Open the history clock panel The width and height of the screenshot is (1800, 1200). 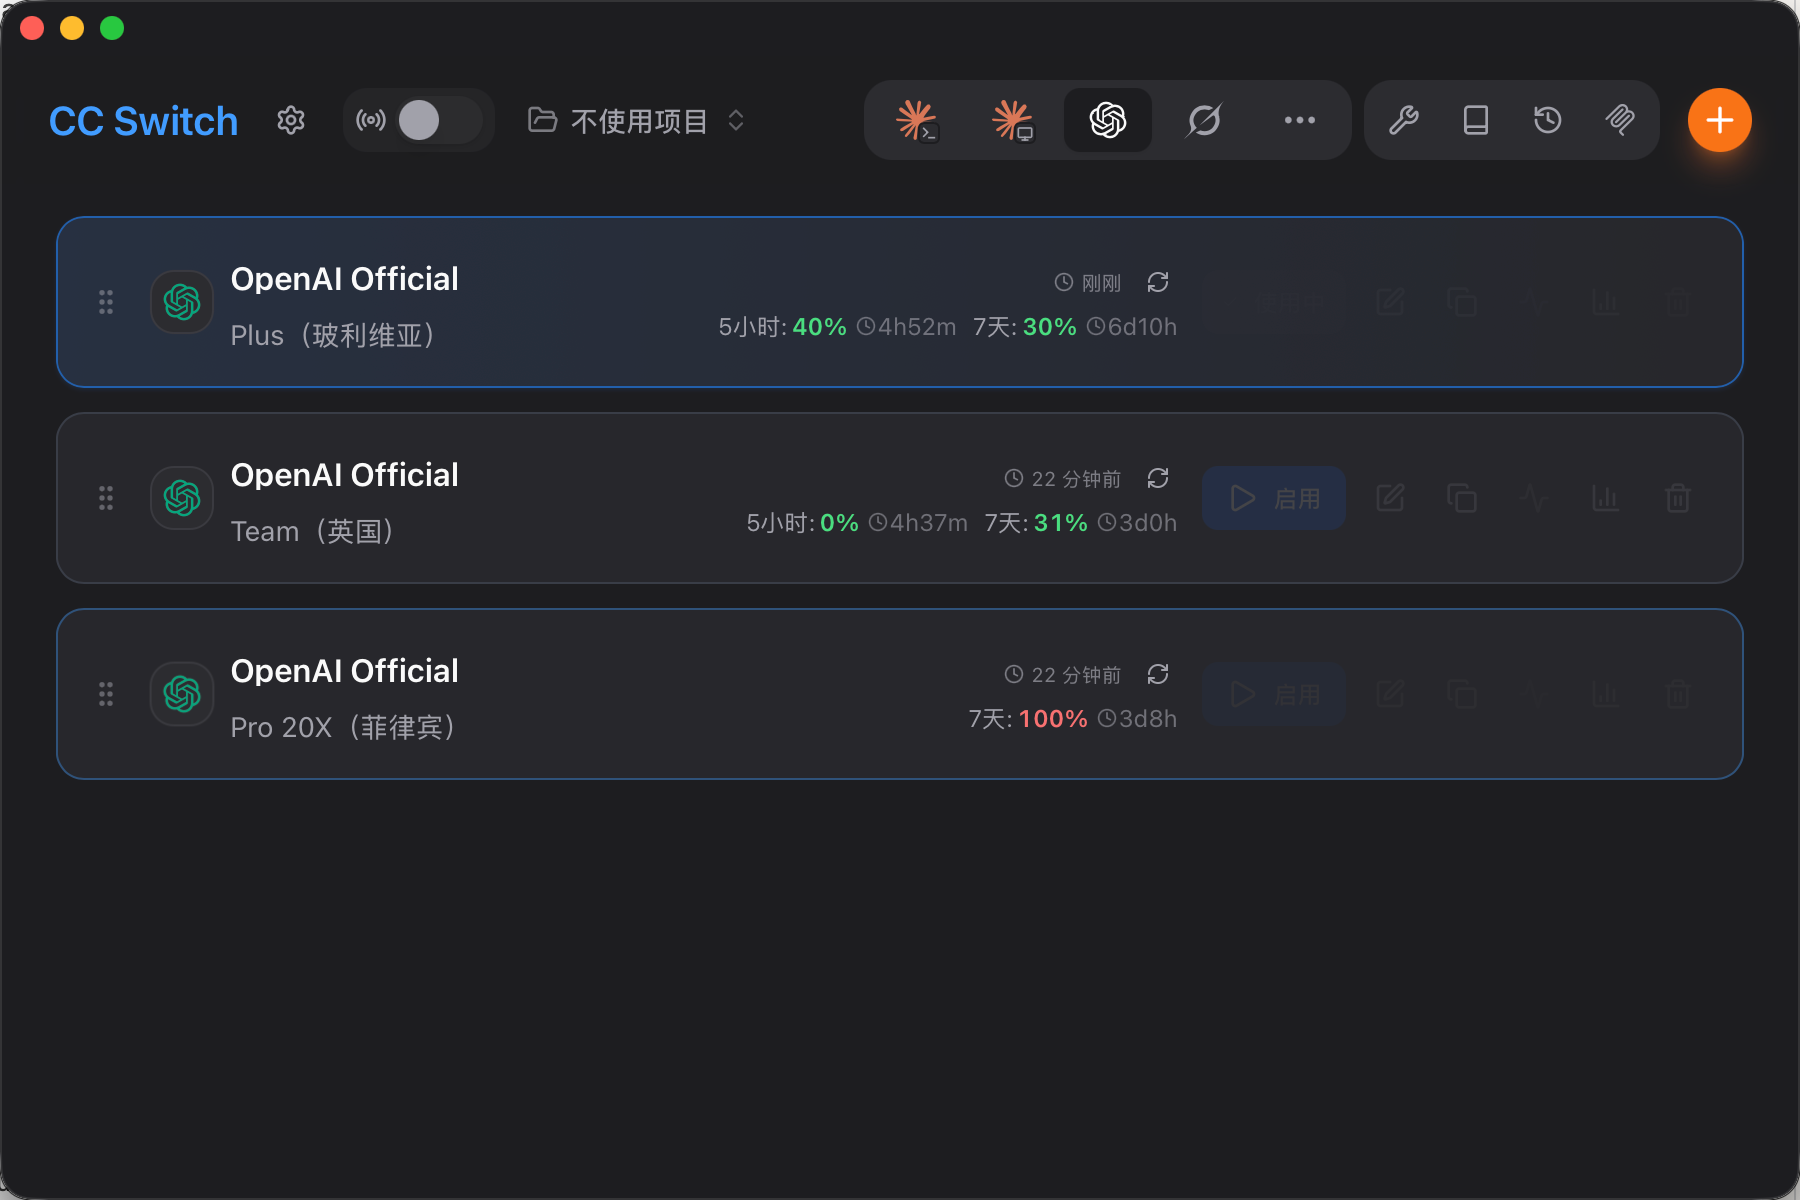pyautogui.click(x=1548, y=120)
